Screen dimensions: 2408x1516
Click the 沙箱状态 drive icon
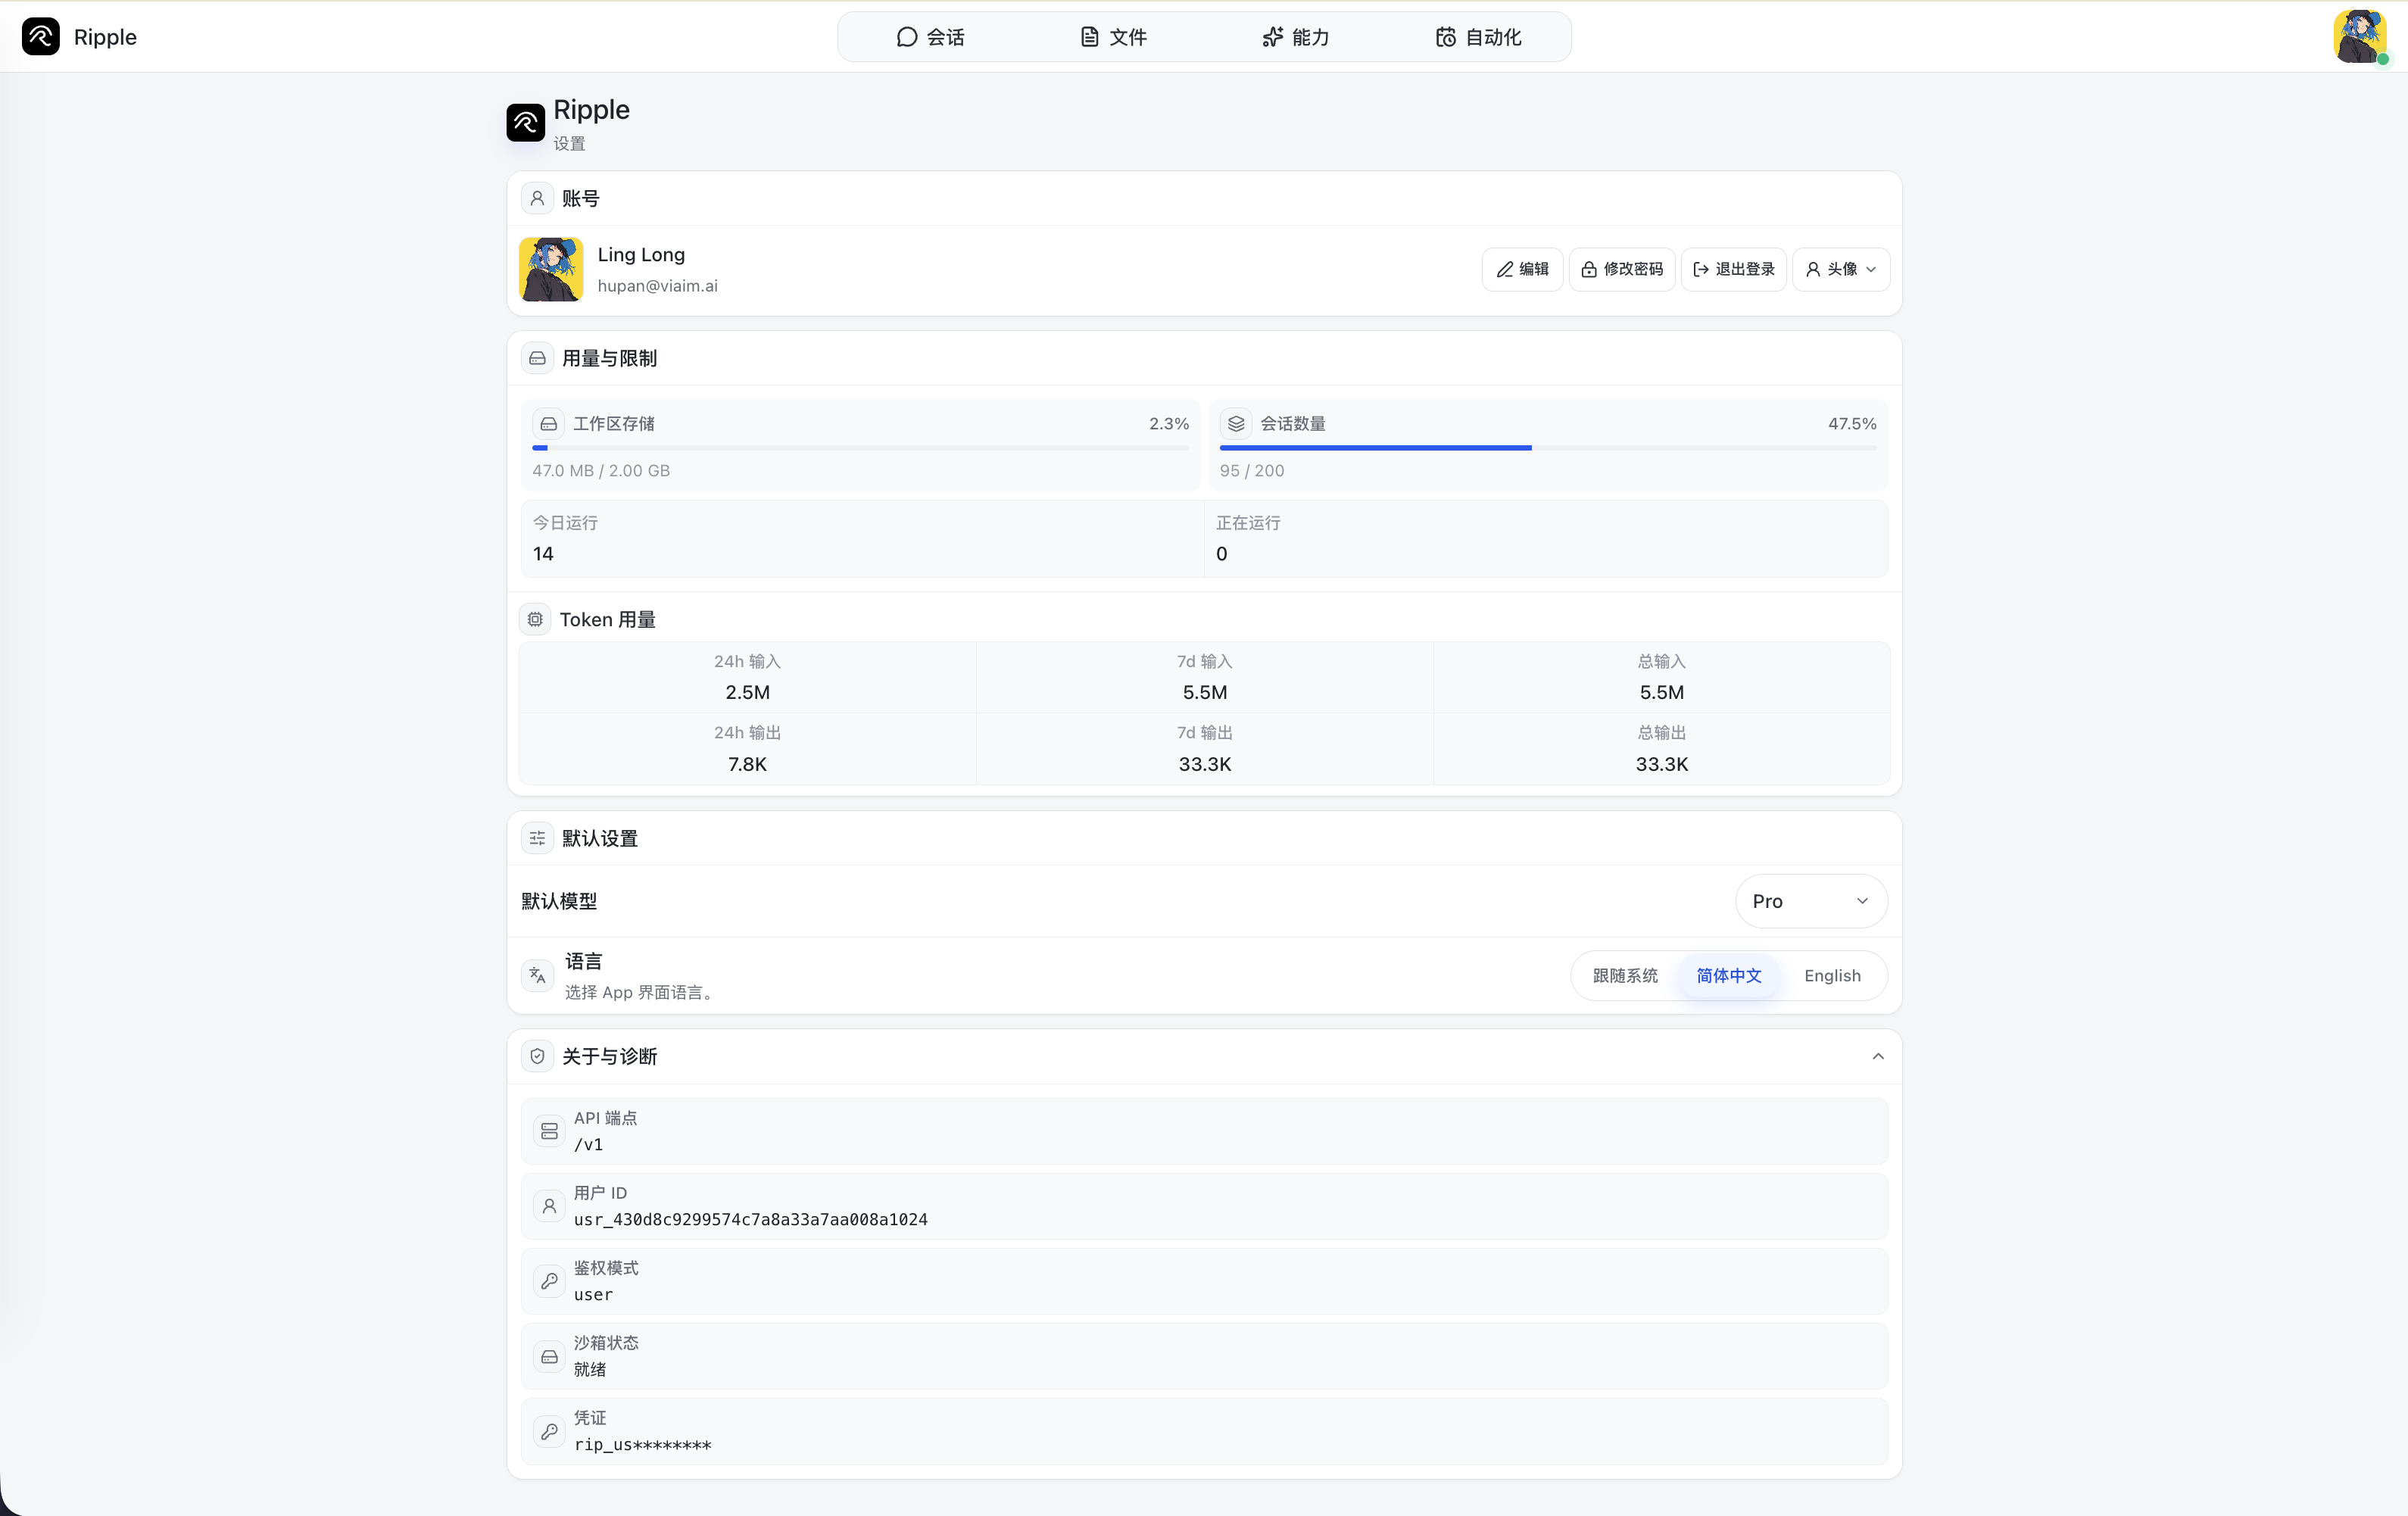tap(549, 1356)
